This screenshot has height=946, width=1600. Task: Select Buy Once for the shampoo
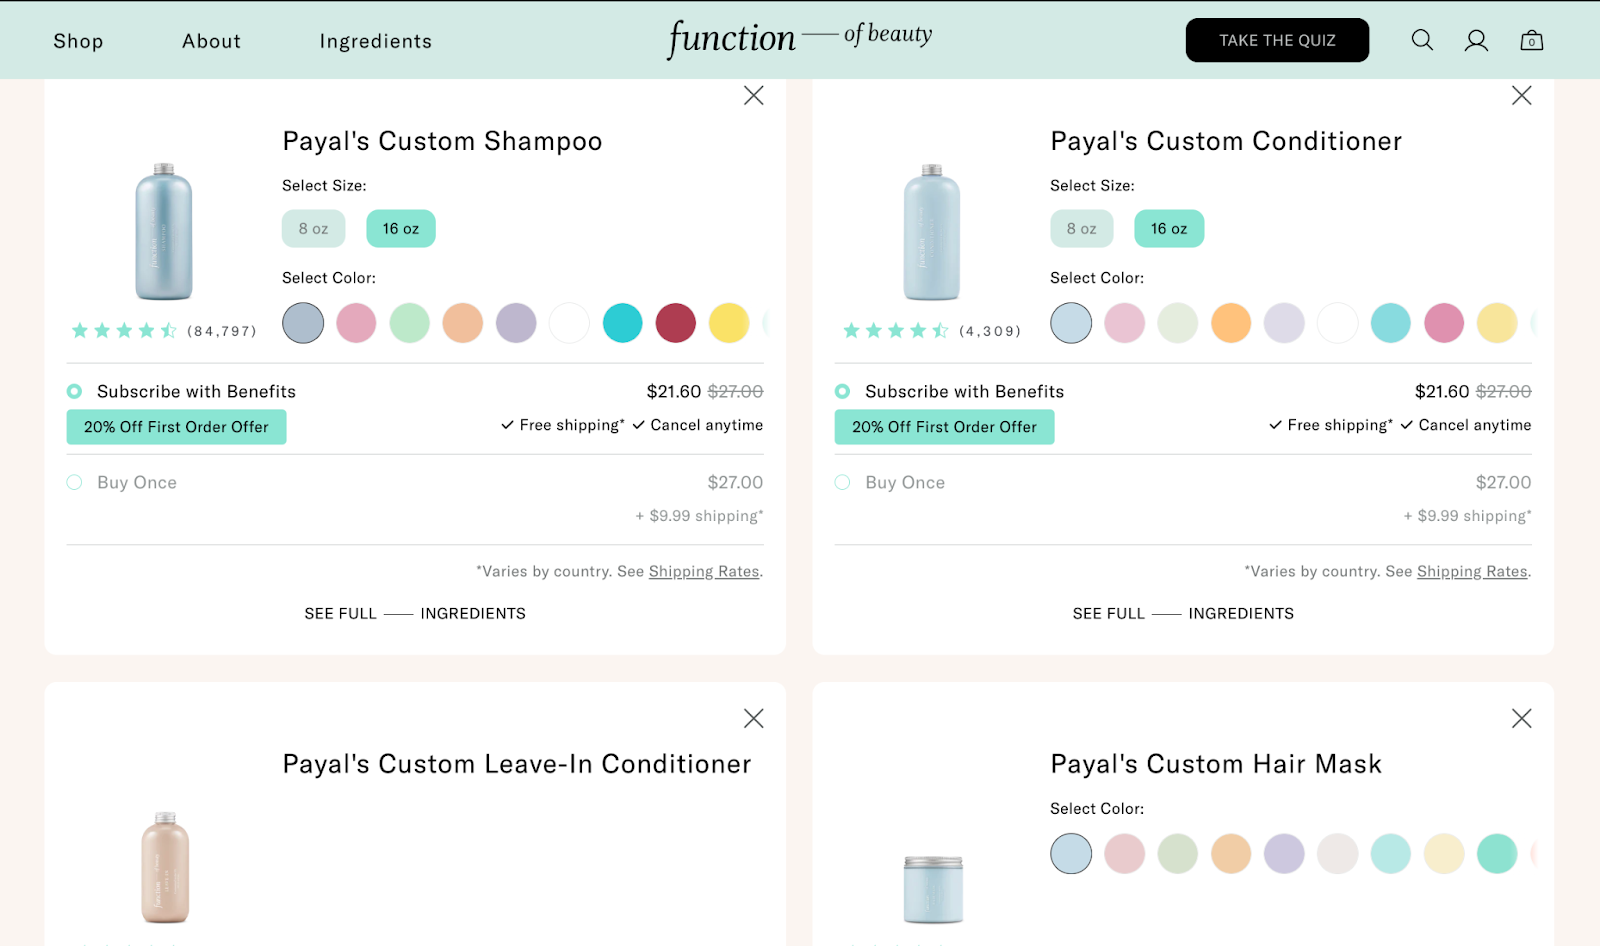(x=74, y=482)
